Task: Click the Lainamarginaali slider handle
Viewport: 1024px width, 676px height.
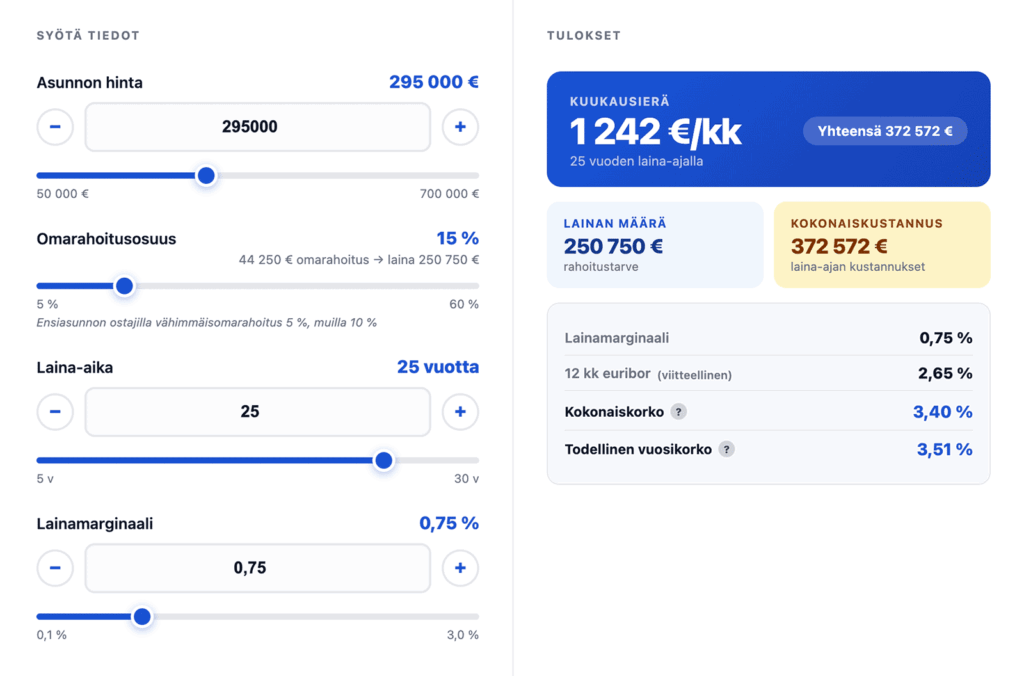Action: [x=142, y=617]
